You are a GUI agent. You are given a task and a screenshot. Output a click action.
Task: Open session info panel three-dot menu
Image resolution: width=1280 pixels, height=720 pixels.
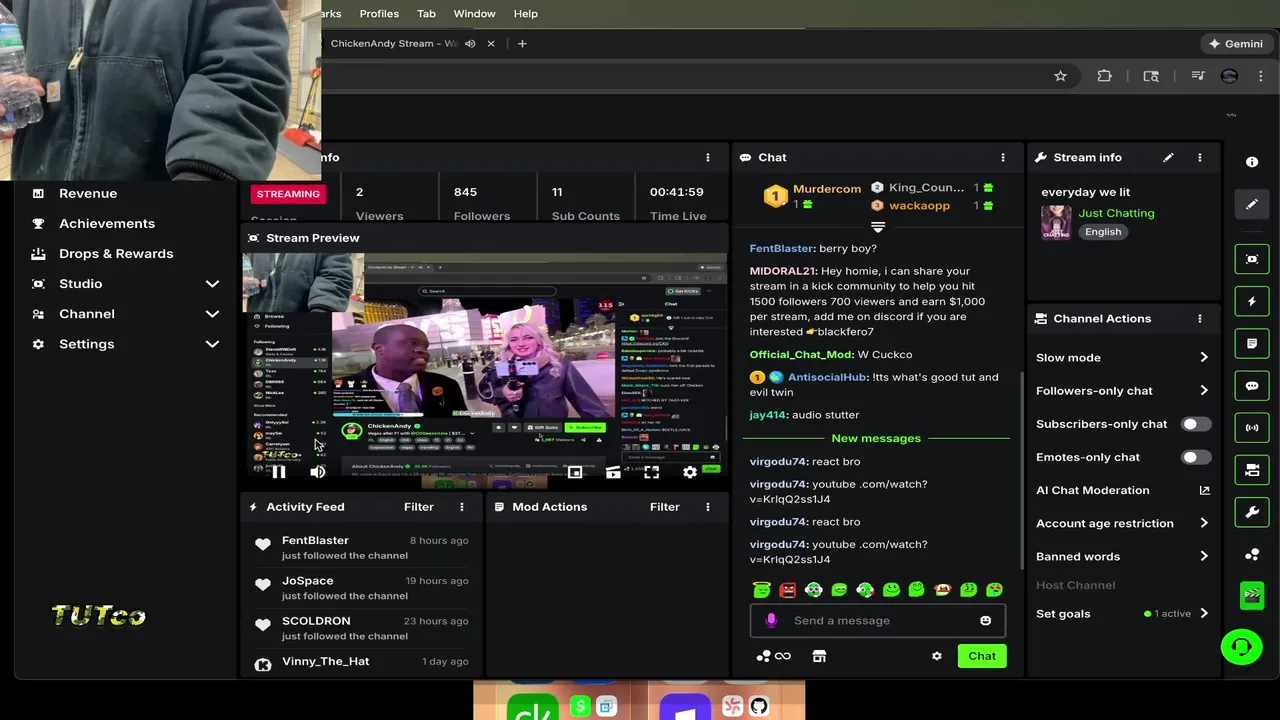pos(708,157)
